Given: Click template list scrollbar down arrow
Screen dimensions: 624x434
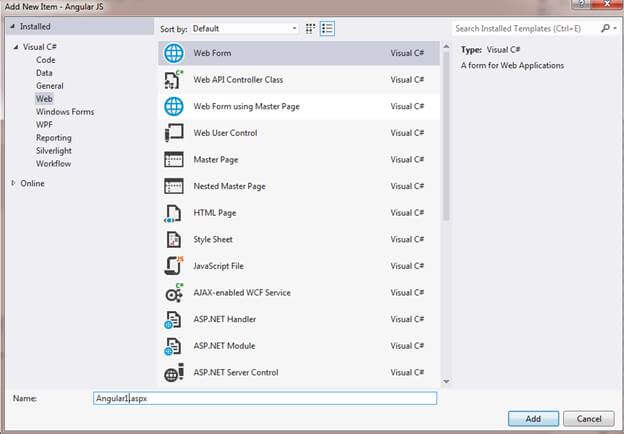Looking at the screenshot, I should click(446, 381).
